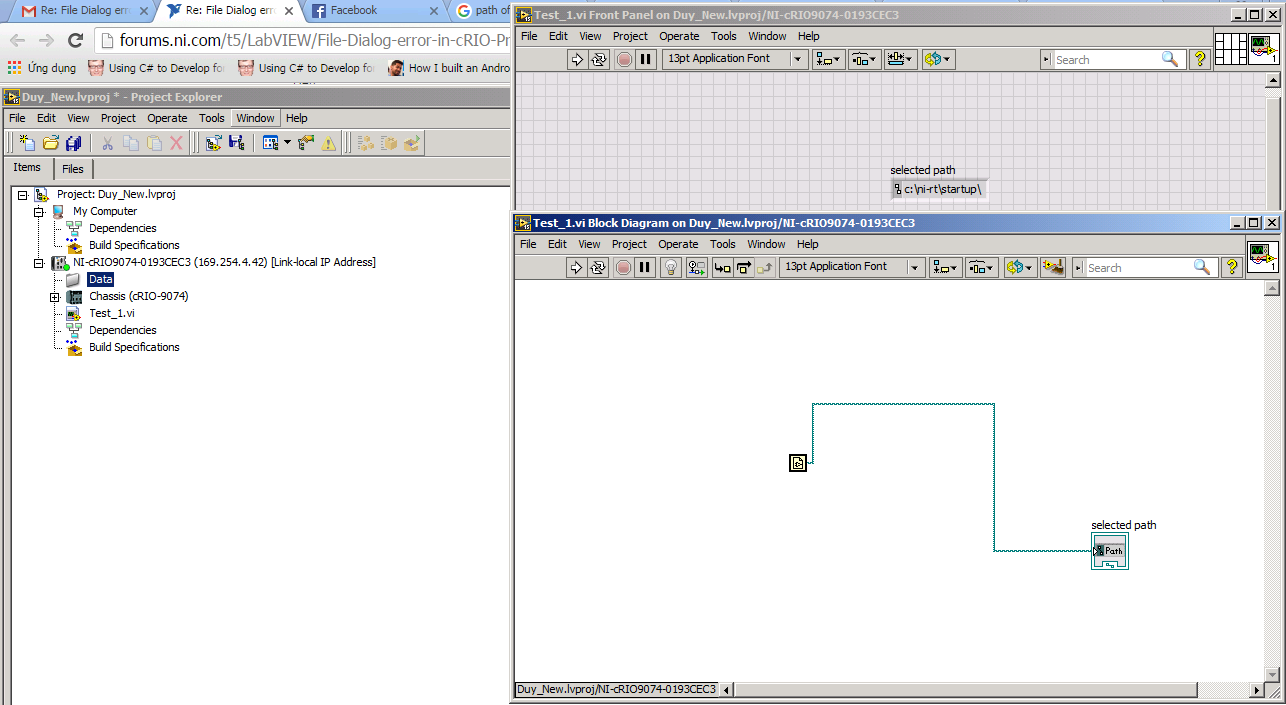Toggle Retain Wire Values button
Screen dimensions: 1286x705
697,267
